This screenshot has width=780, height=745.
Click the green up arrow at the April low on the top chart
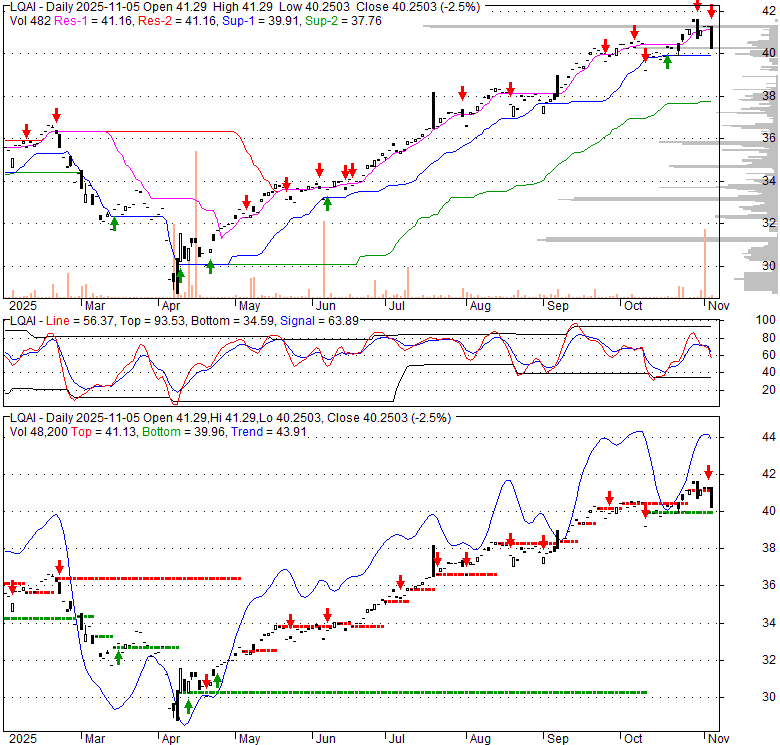(x=180, y=273)
